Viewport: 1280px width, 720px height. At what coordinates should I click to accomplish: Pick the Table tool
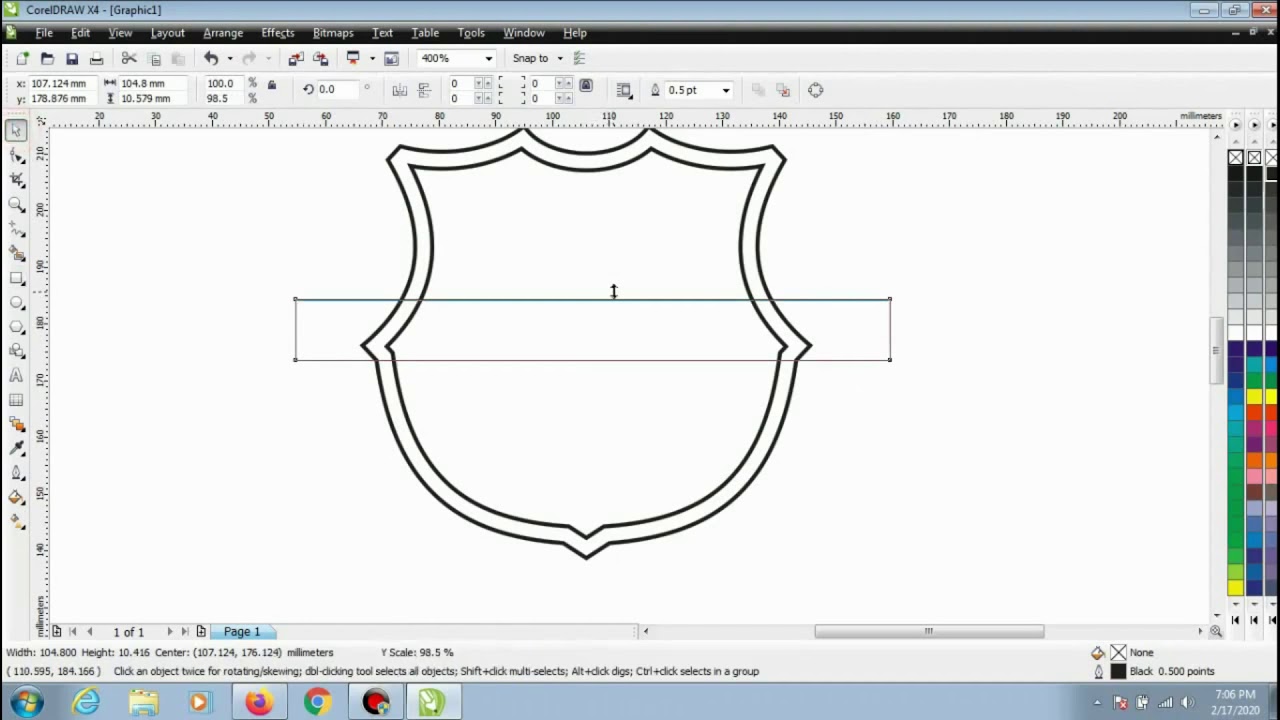point(16,400)
